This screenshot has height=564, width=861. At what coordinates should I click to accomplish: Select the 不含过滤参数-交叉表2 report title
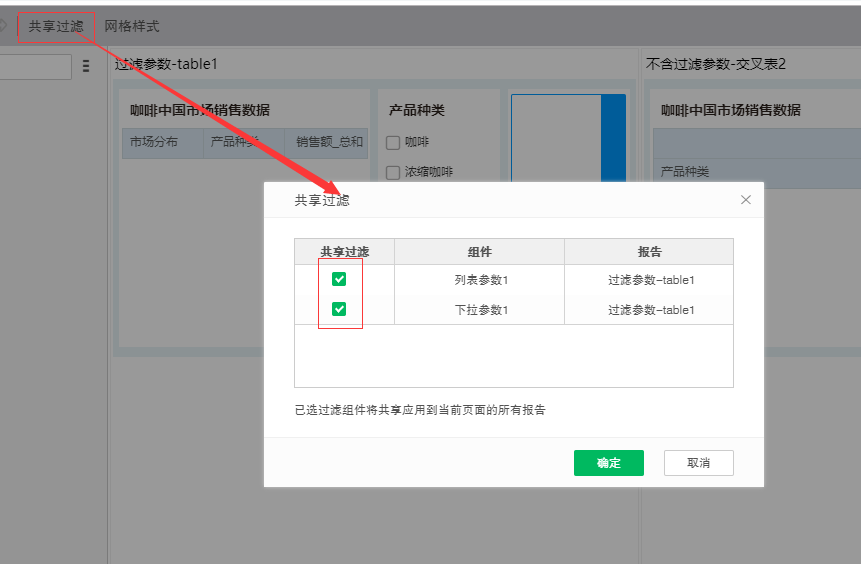tap(716, 64)
